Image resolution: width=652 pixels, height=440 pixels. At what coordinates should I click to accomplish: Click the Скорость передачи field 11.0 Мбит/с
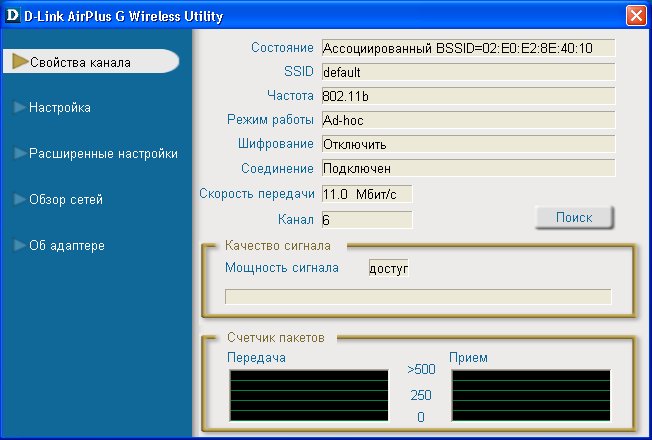[367, 194]
